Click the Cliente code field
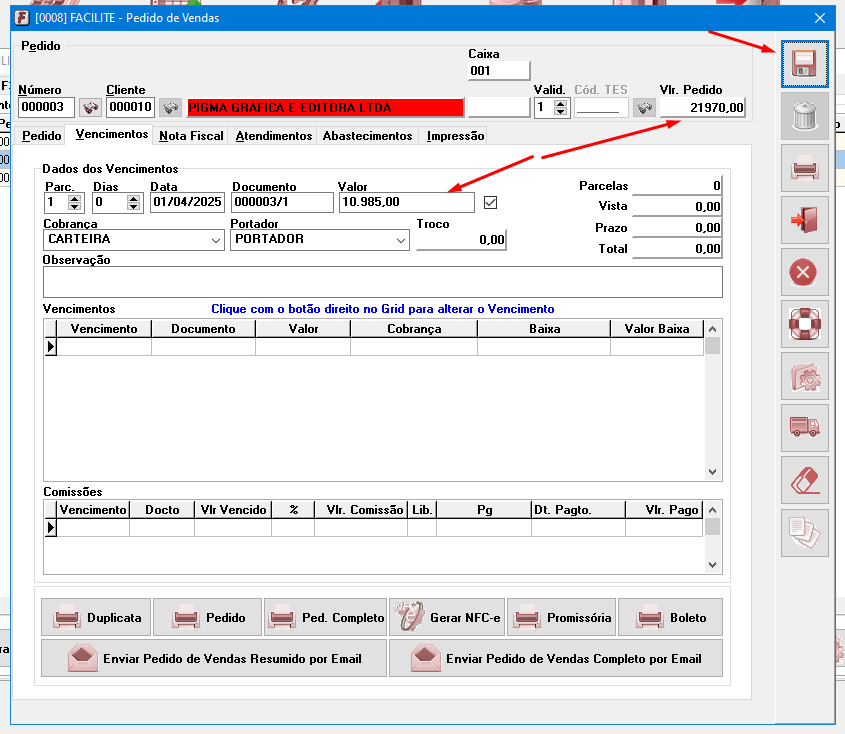 (130, 107)
